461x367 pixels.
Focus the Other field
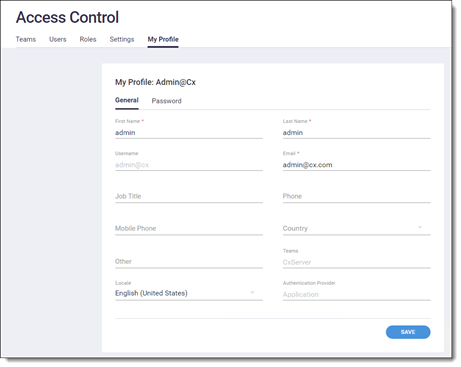(x=189, y=262)
